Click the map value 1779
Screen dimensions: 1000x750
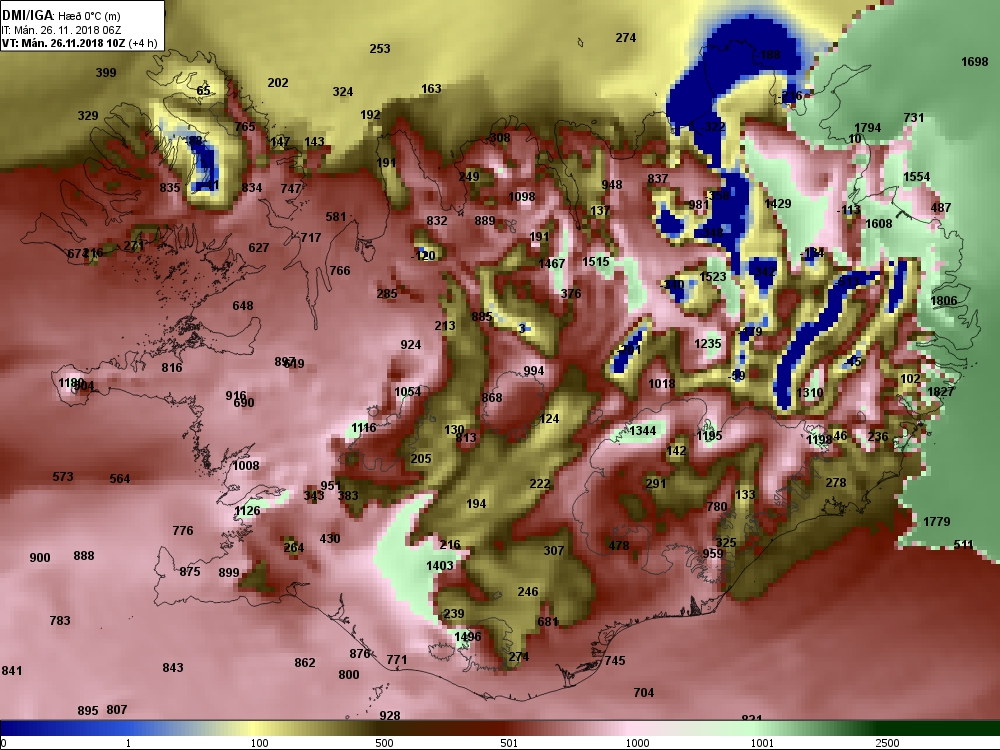tap(936, 522)
